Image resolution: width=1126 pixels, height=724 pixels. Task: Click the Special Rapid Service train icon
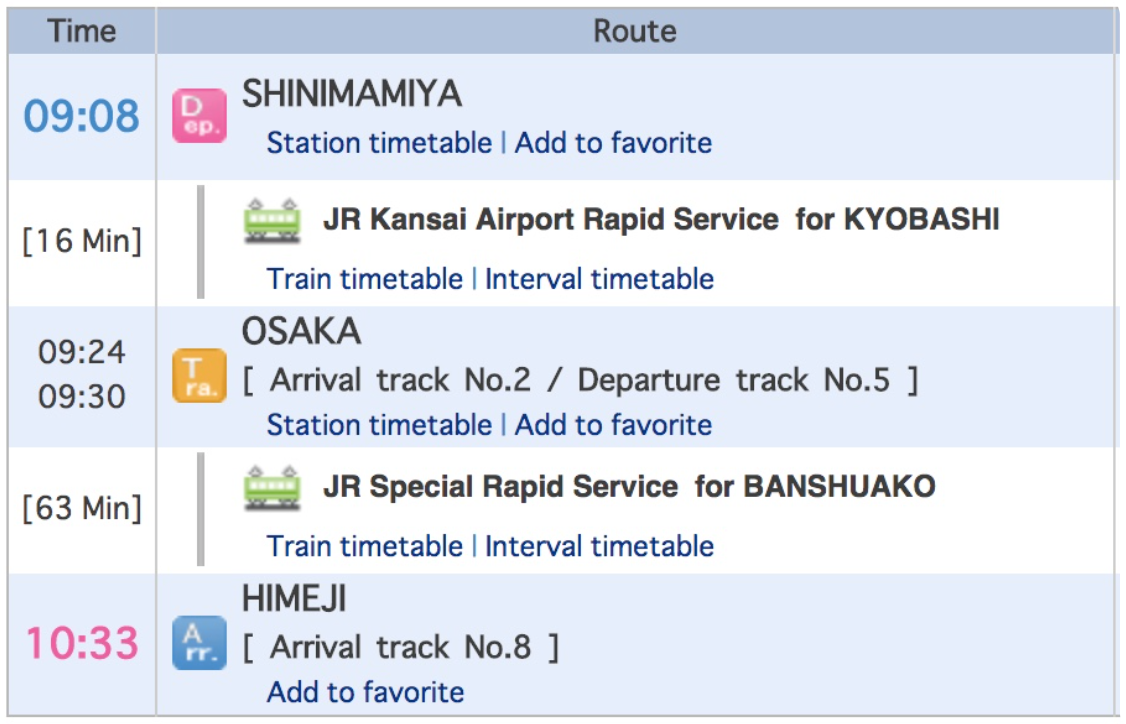pos(272,487)
